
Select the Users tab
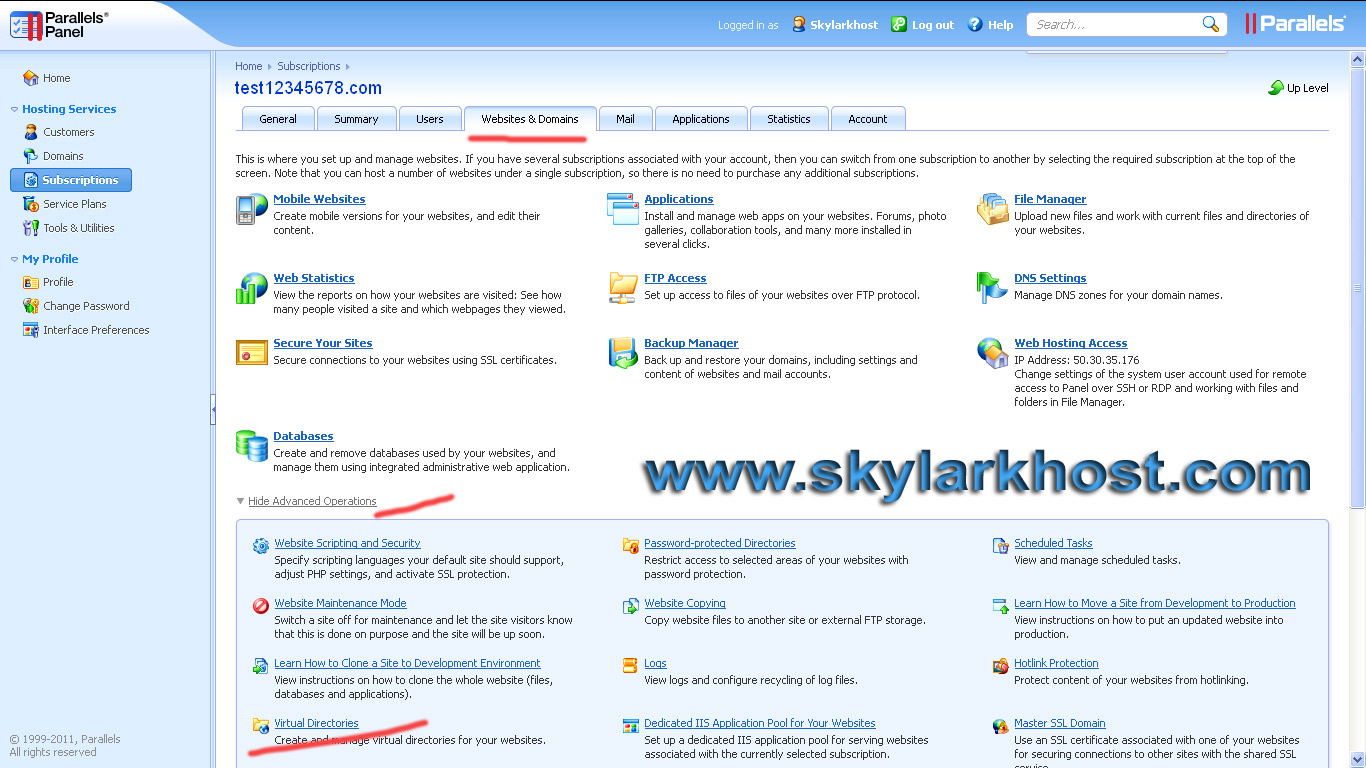point(430,119)
